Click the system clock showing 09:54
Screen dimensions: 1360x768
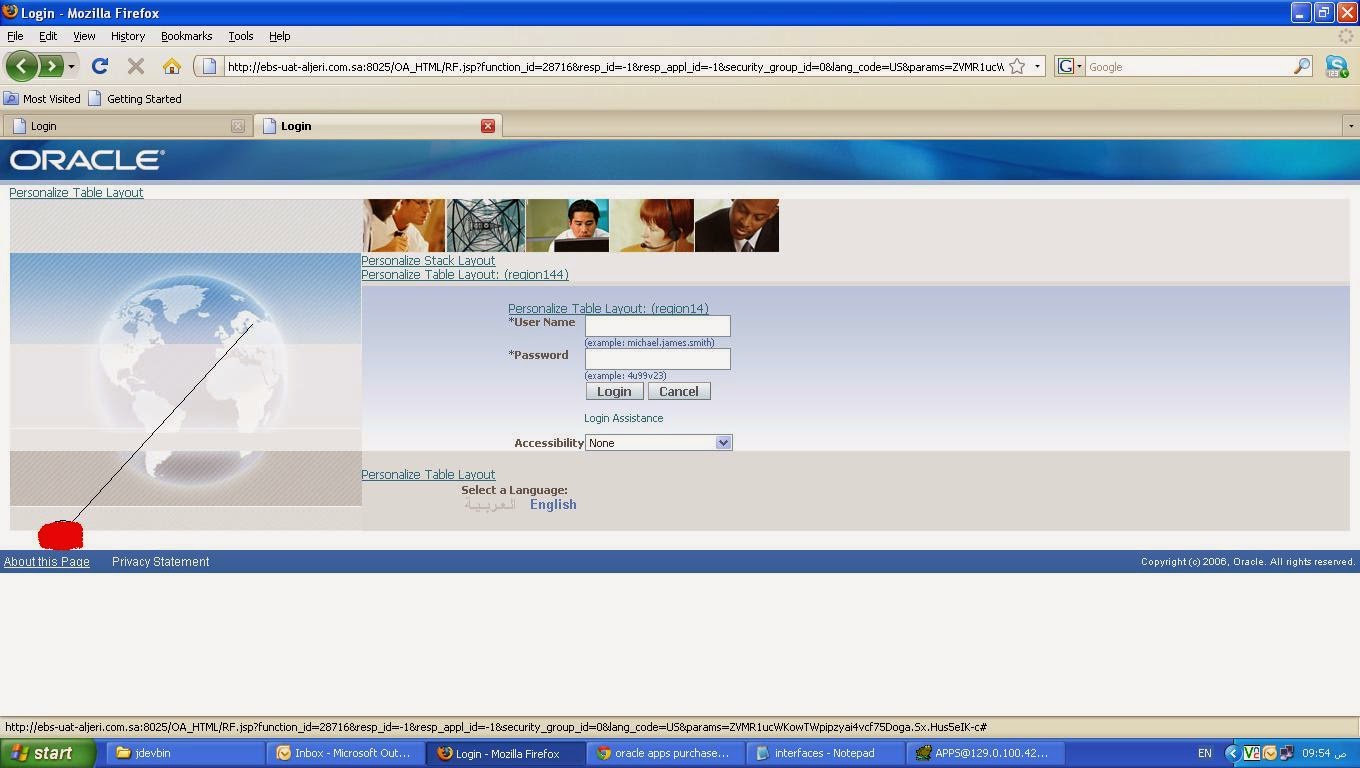[1323, 753]
